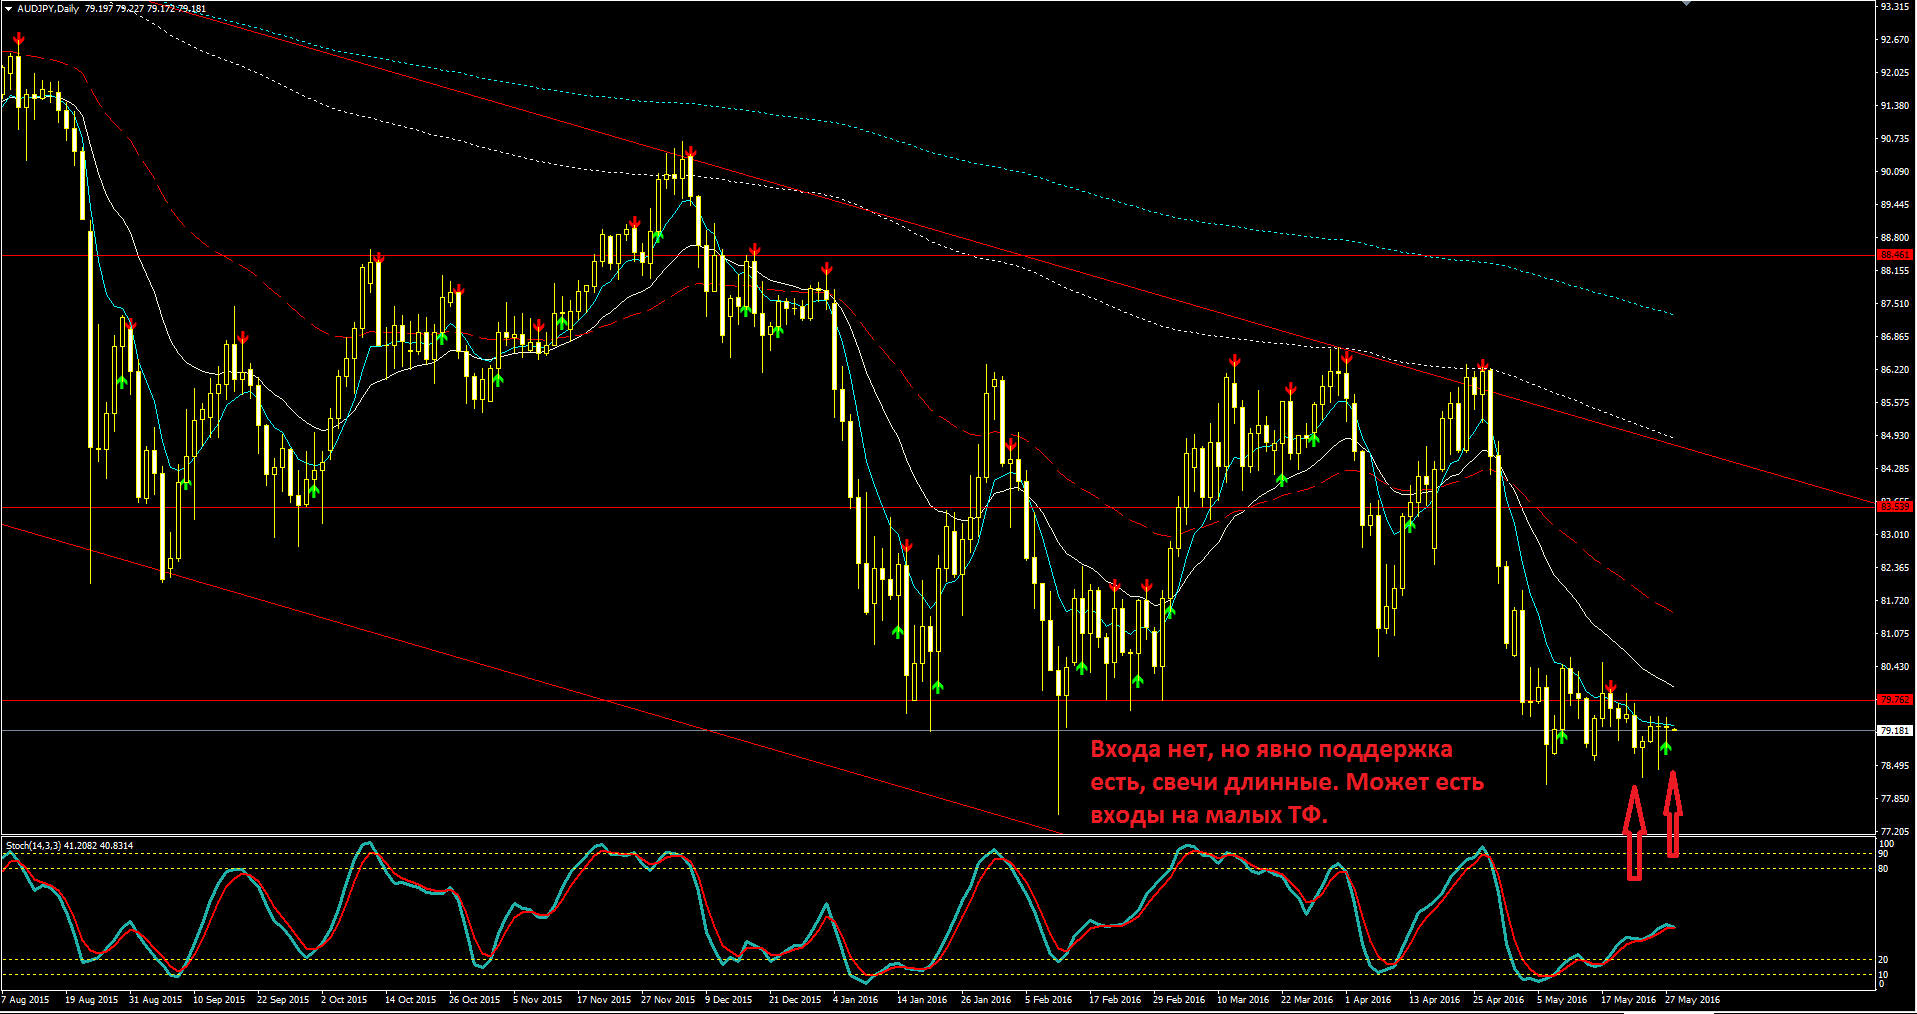This screenshot has height=1014, width=1917.
Task: Click the 22 Sep 2015 date label
Action: coord(283,1000)
